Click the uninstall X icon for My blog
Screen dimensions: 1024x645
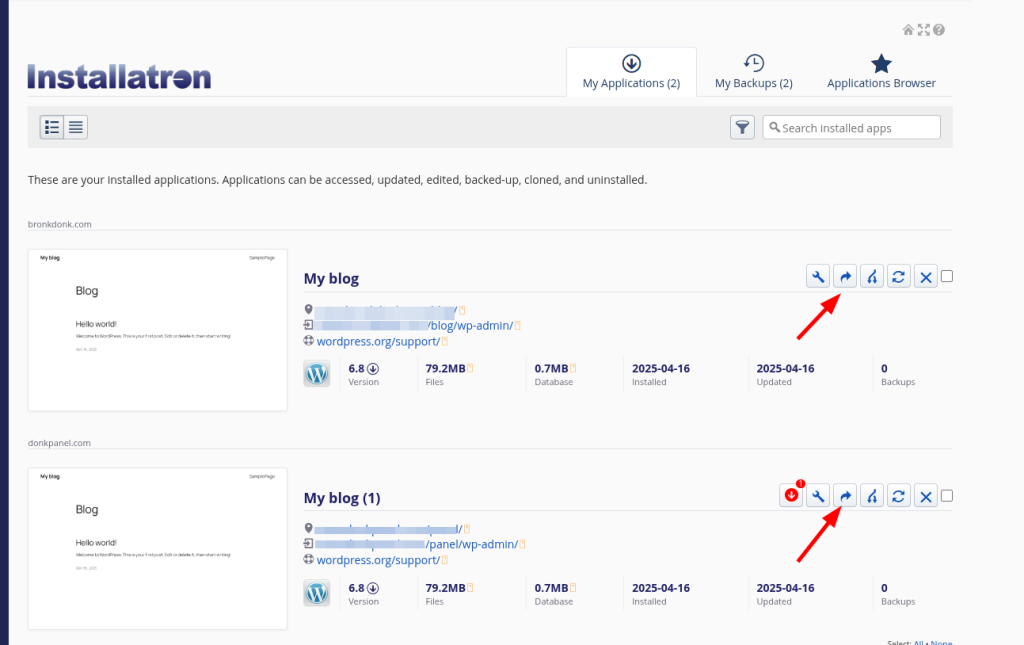pos(925,277)
